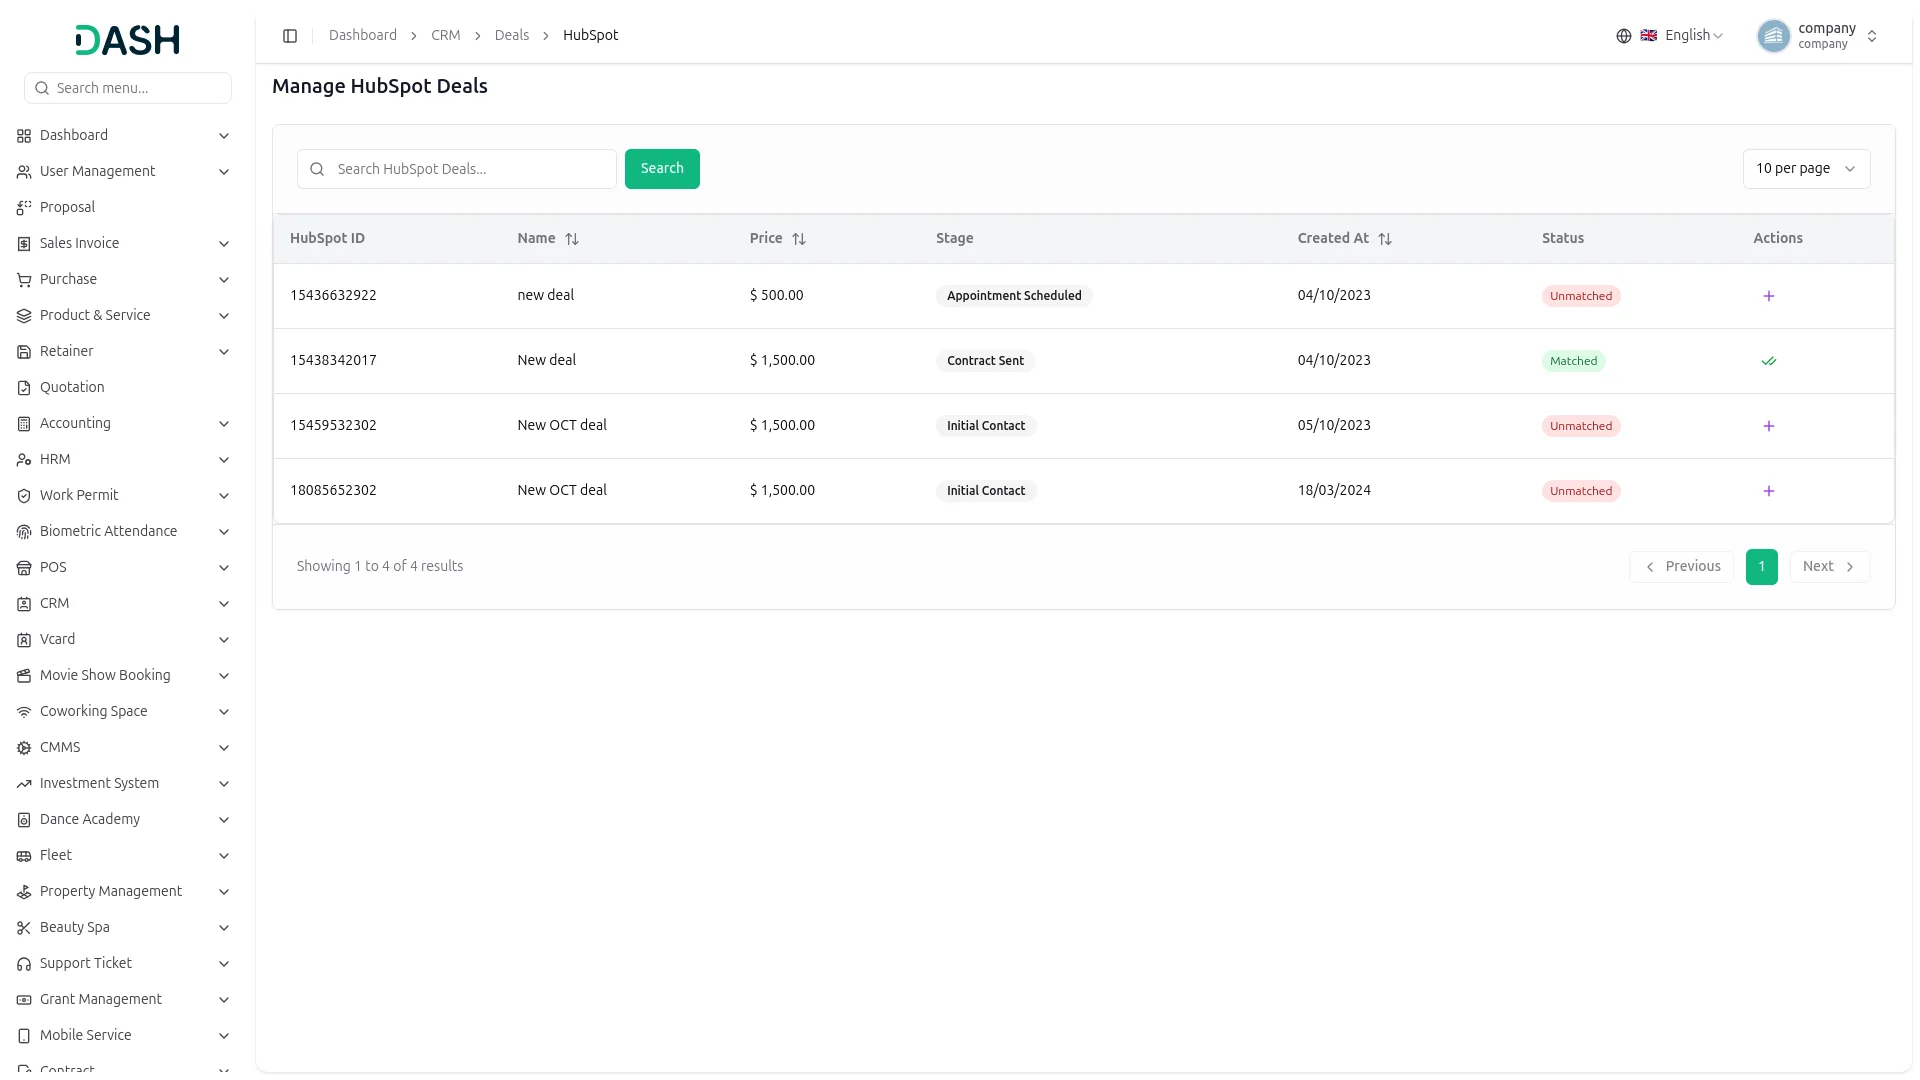Click HubSpot ID 15459532302
The image size is (1920, 1080).
pyautogui.click(x=333, y=426)
